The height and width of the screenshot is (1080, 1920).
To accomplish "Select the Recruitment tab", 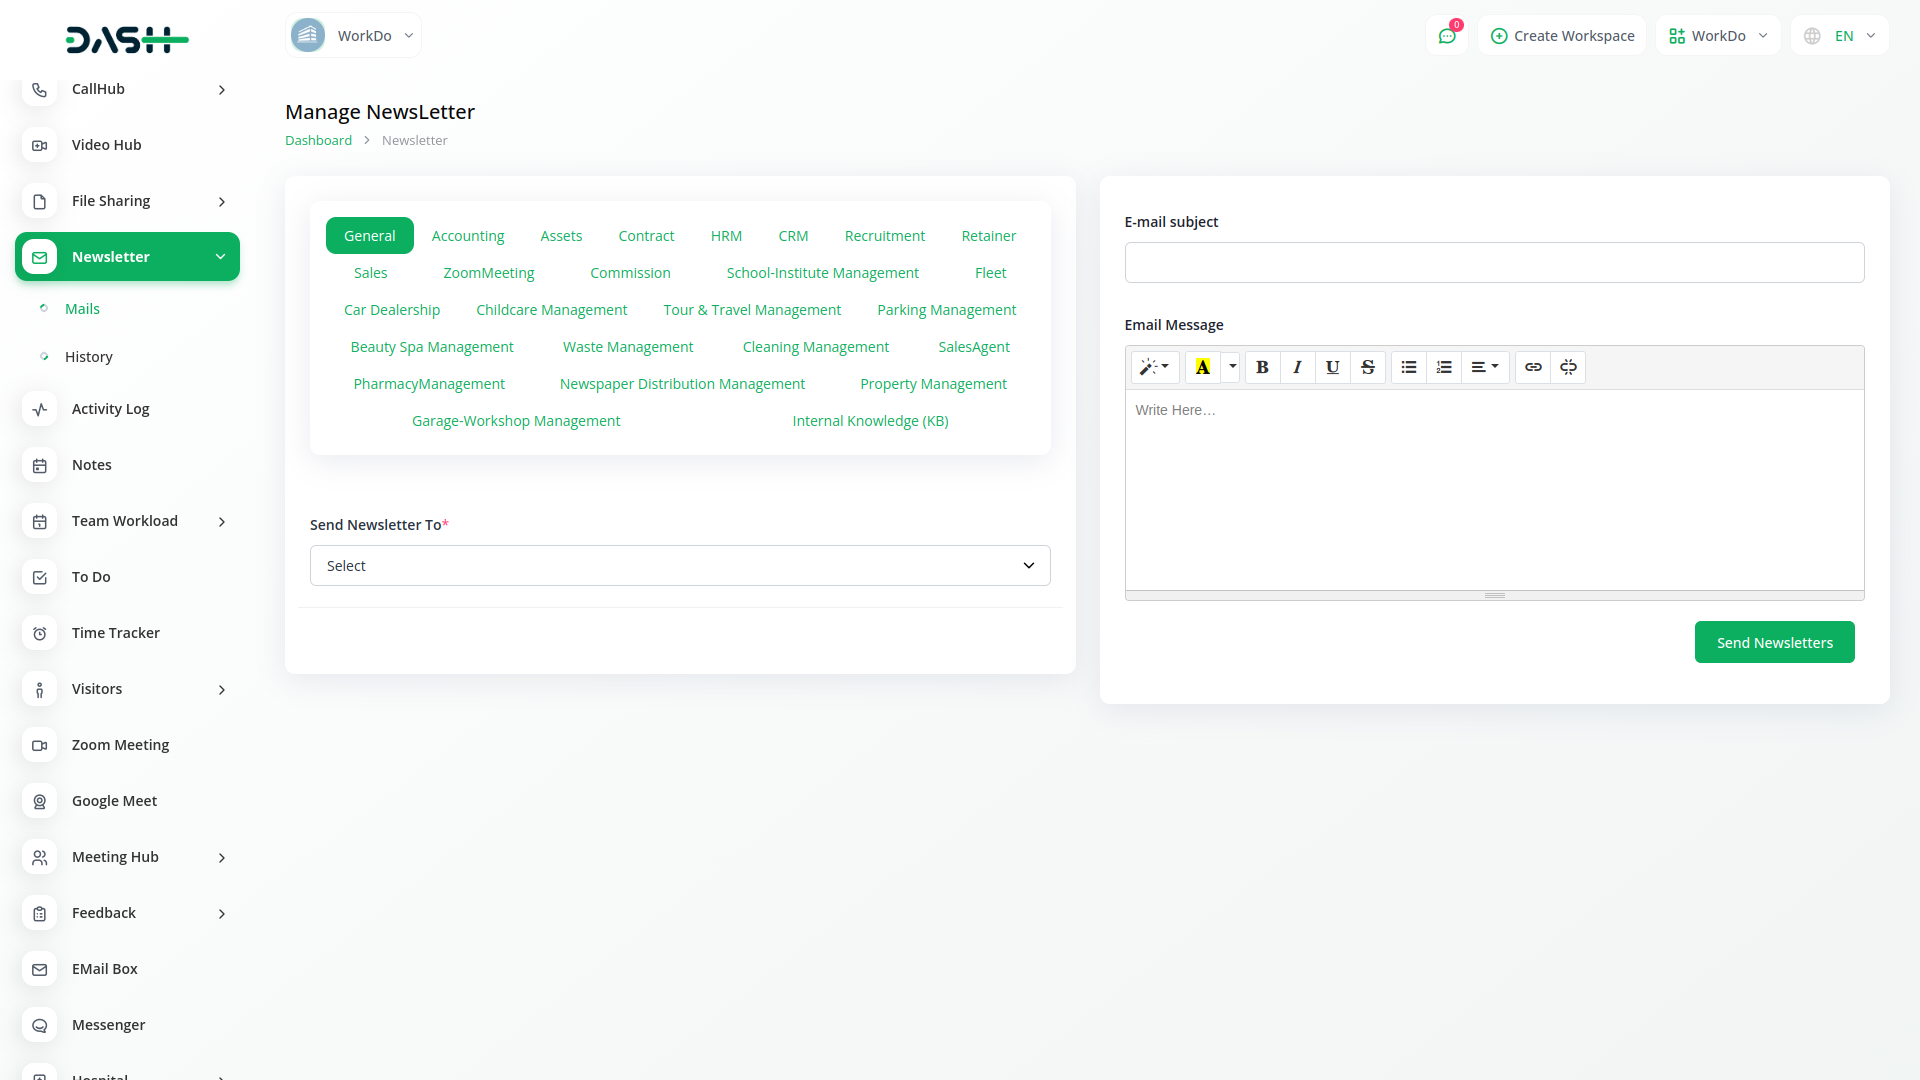I will pyautogui.click(x=884, y=236).
